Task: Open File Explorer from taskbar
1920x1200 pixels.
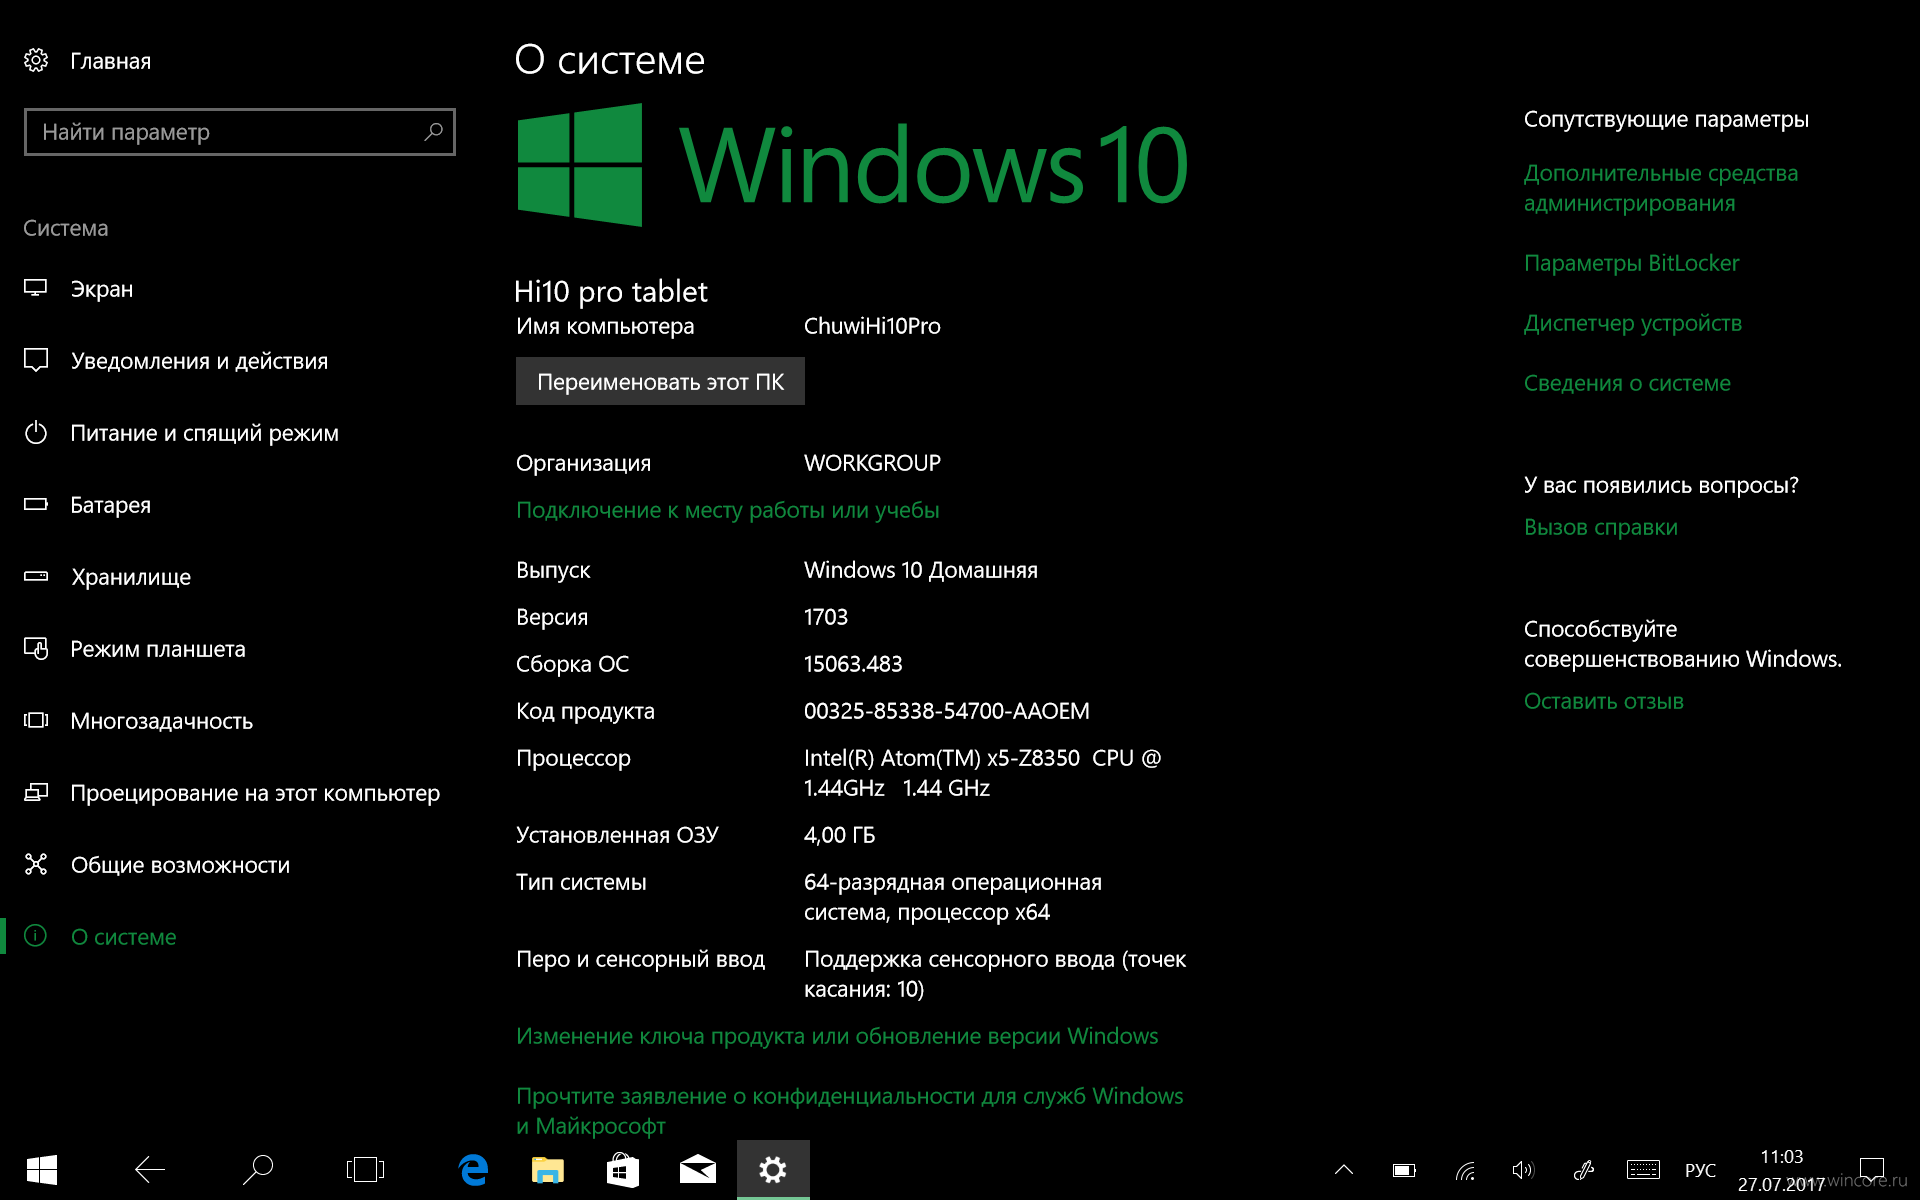Action: [548, 1170]
